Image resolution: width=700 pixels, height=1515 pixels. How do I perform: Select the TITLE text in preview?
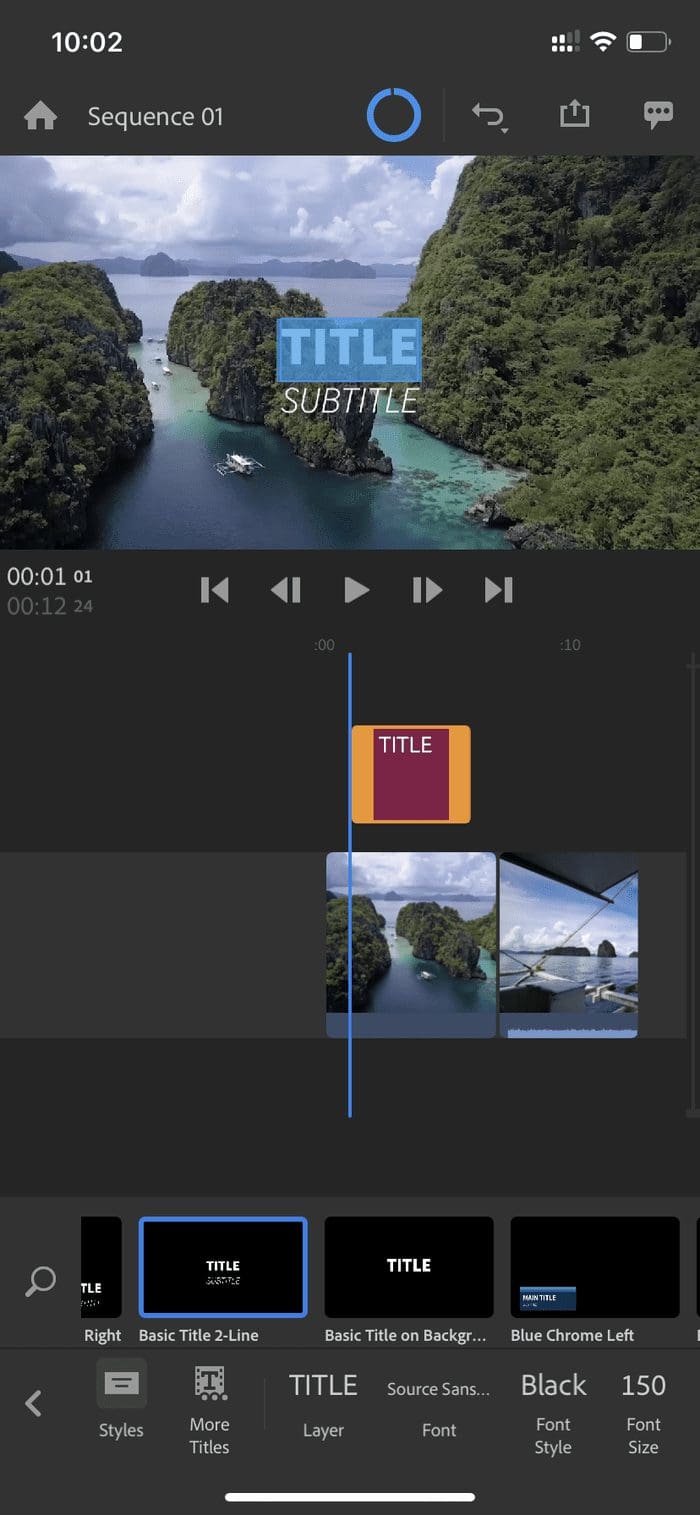pyautogui.click(x=349, y=349)
